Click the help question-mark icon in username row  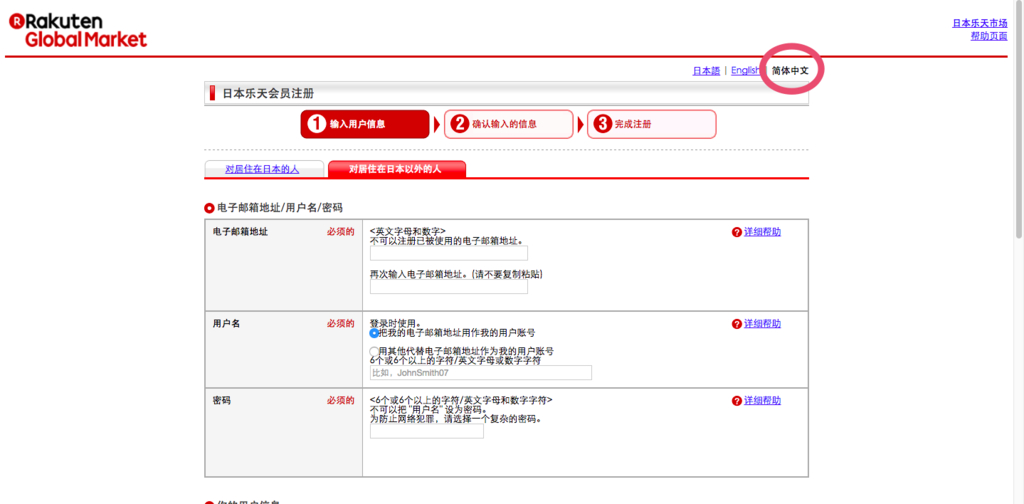click(x=737, y=324)
